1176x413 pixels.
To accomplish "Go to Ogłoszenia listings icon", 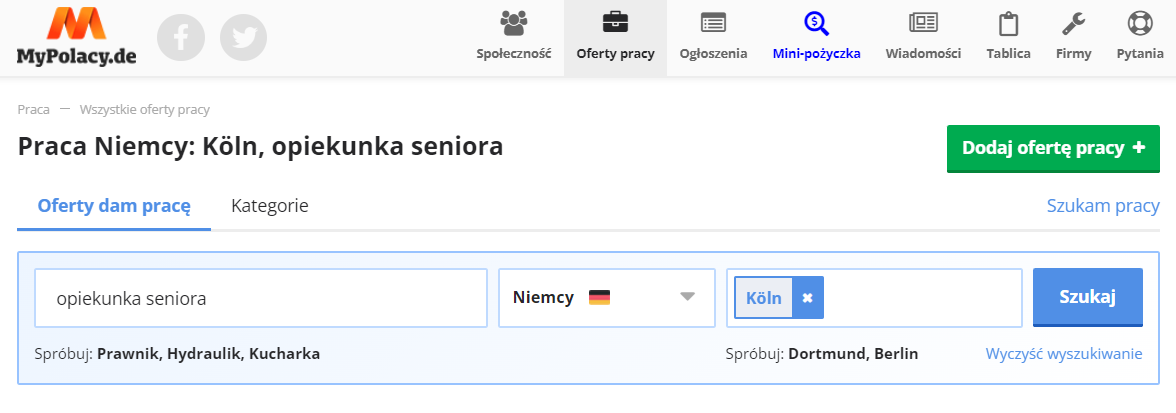I will (713, 22).
